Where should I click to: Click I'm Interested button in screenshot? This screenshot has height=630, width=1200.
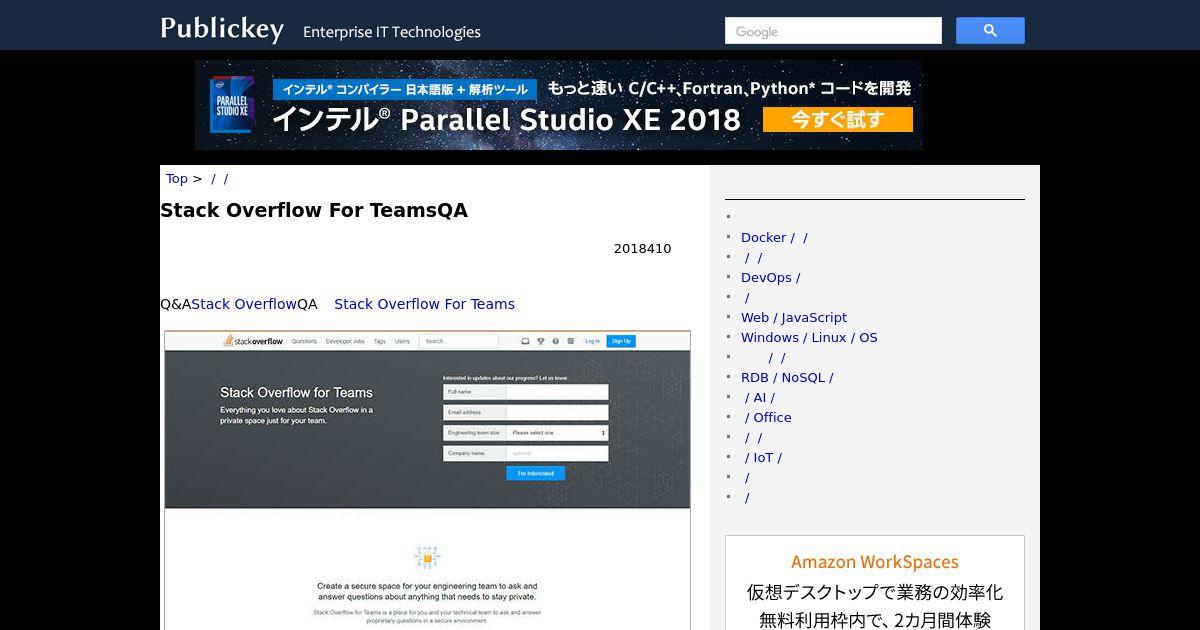tap(535, 473)
